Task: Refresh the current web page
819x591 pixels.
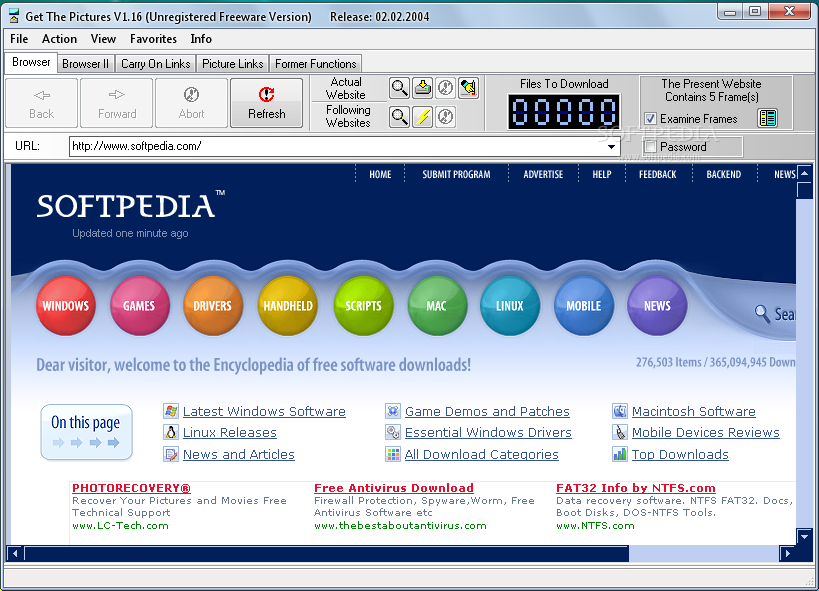Action: tap(266, 103)
